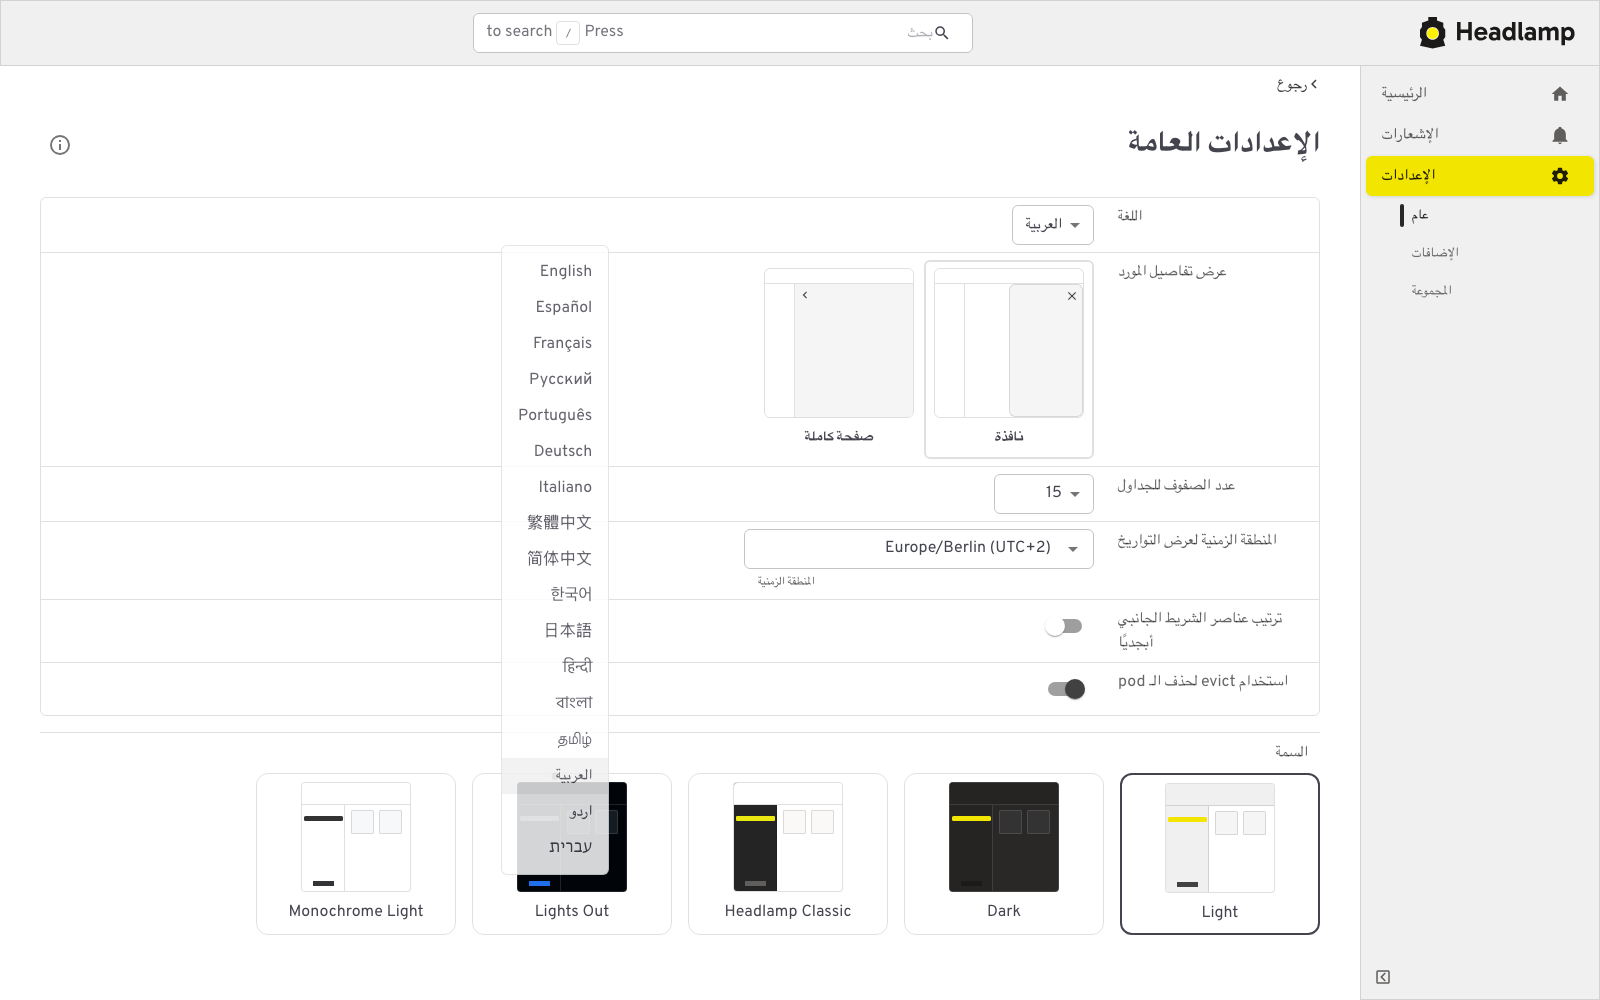
Task: Open the home page via house icon
Action: click(1559, 94)
